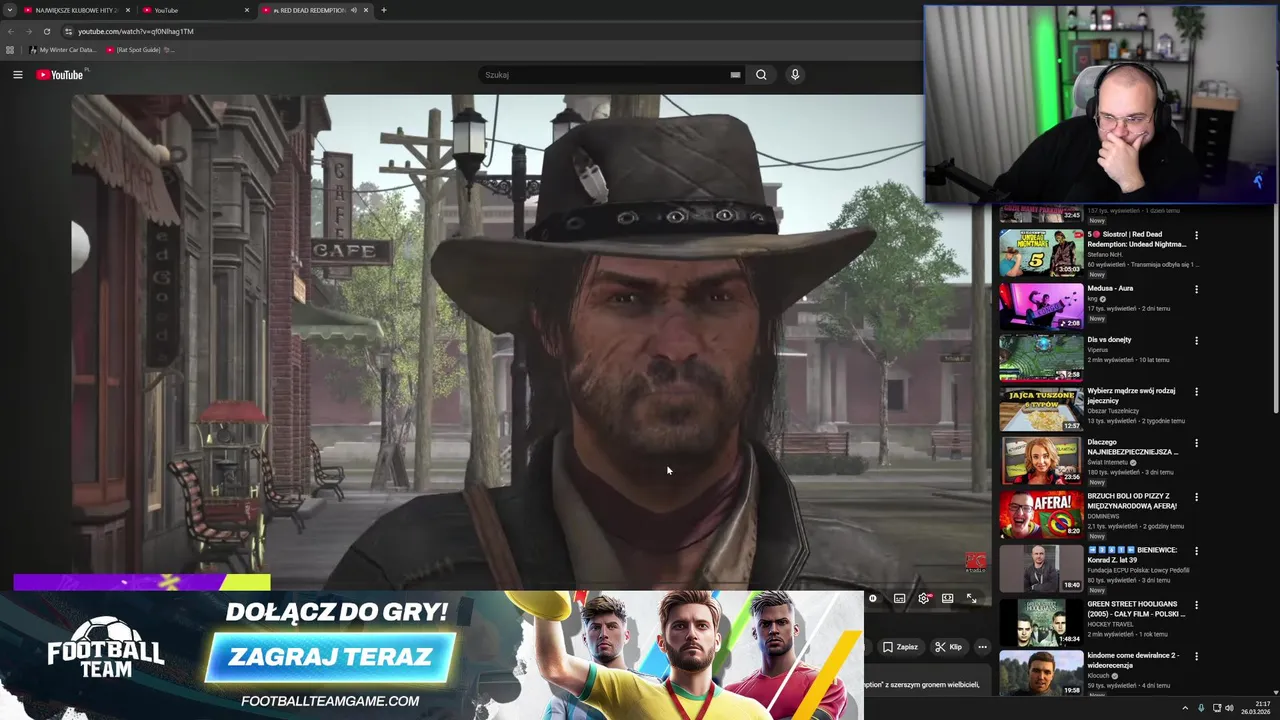Open kindome come dewiralnce 2 video title
This screenshot has width=1280, height=720.
(x=1134, y=660)
